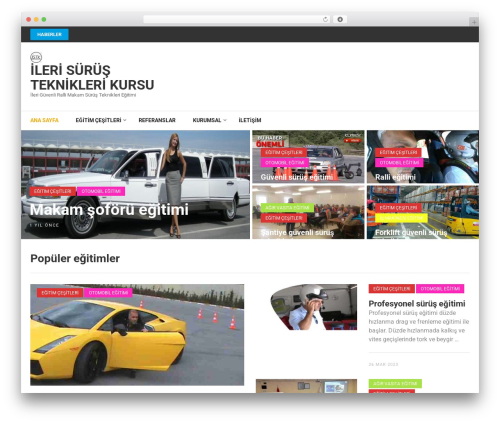Screen dimensions: 500x423
Task: Click the blue HABERLER button
Action: click(x=49, y=34)
